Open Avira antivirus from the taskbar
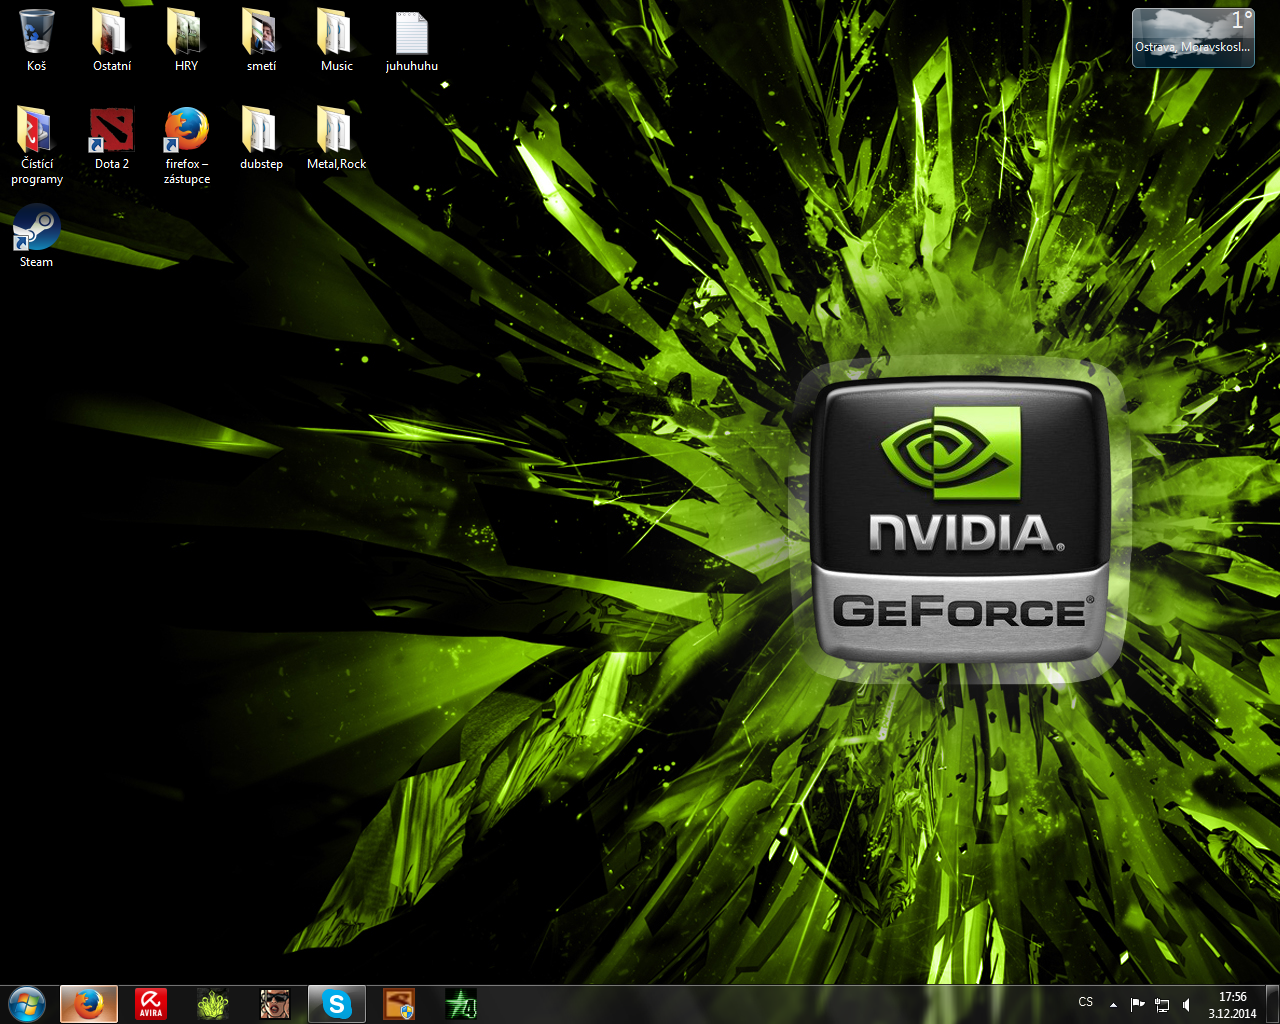Image resolution: width=1280 pixels, height=1024 pixels. [x=151, y=1004]
